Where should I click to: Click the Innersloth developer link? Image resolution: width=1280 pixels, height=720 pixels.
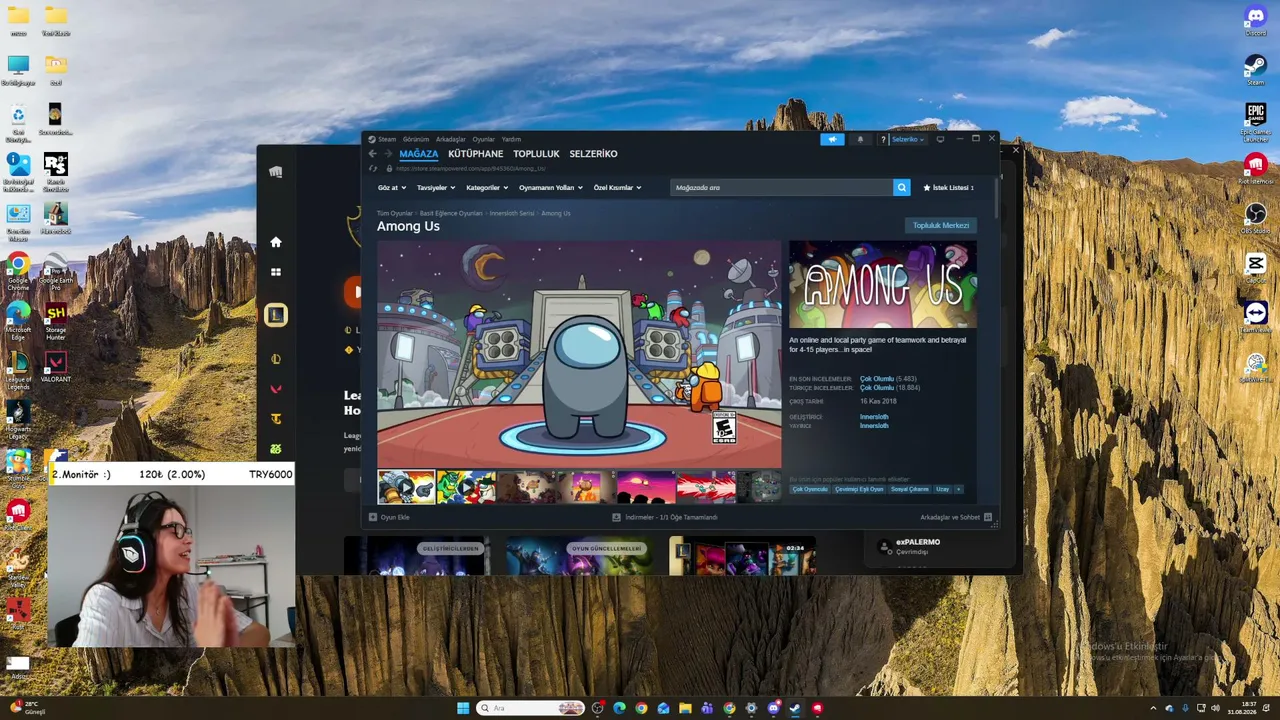point(874,417)
